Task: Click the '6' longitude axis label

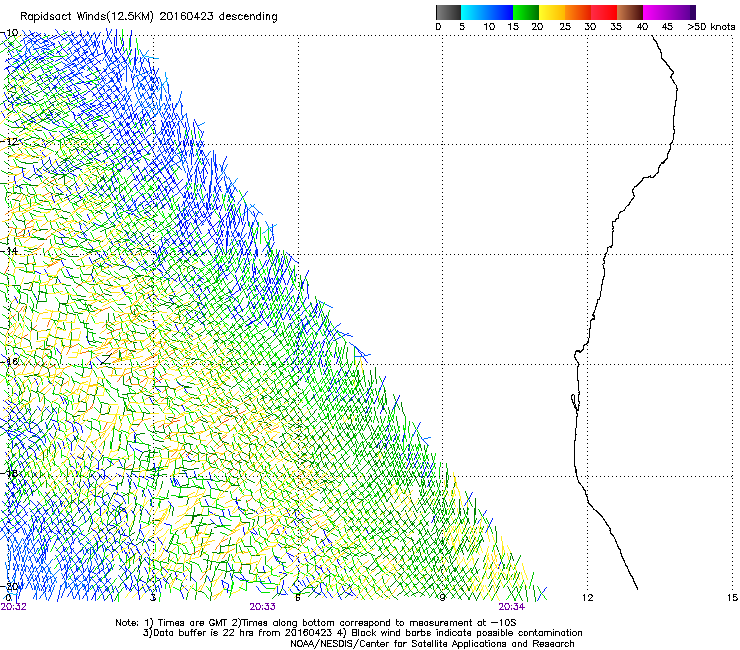Action: (297, 598)
